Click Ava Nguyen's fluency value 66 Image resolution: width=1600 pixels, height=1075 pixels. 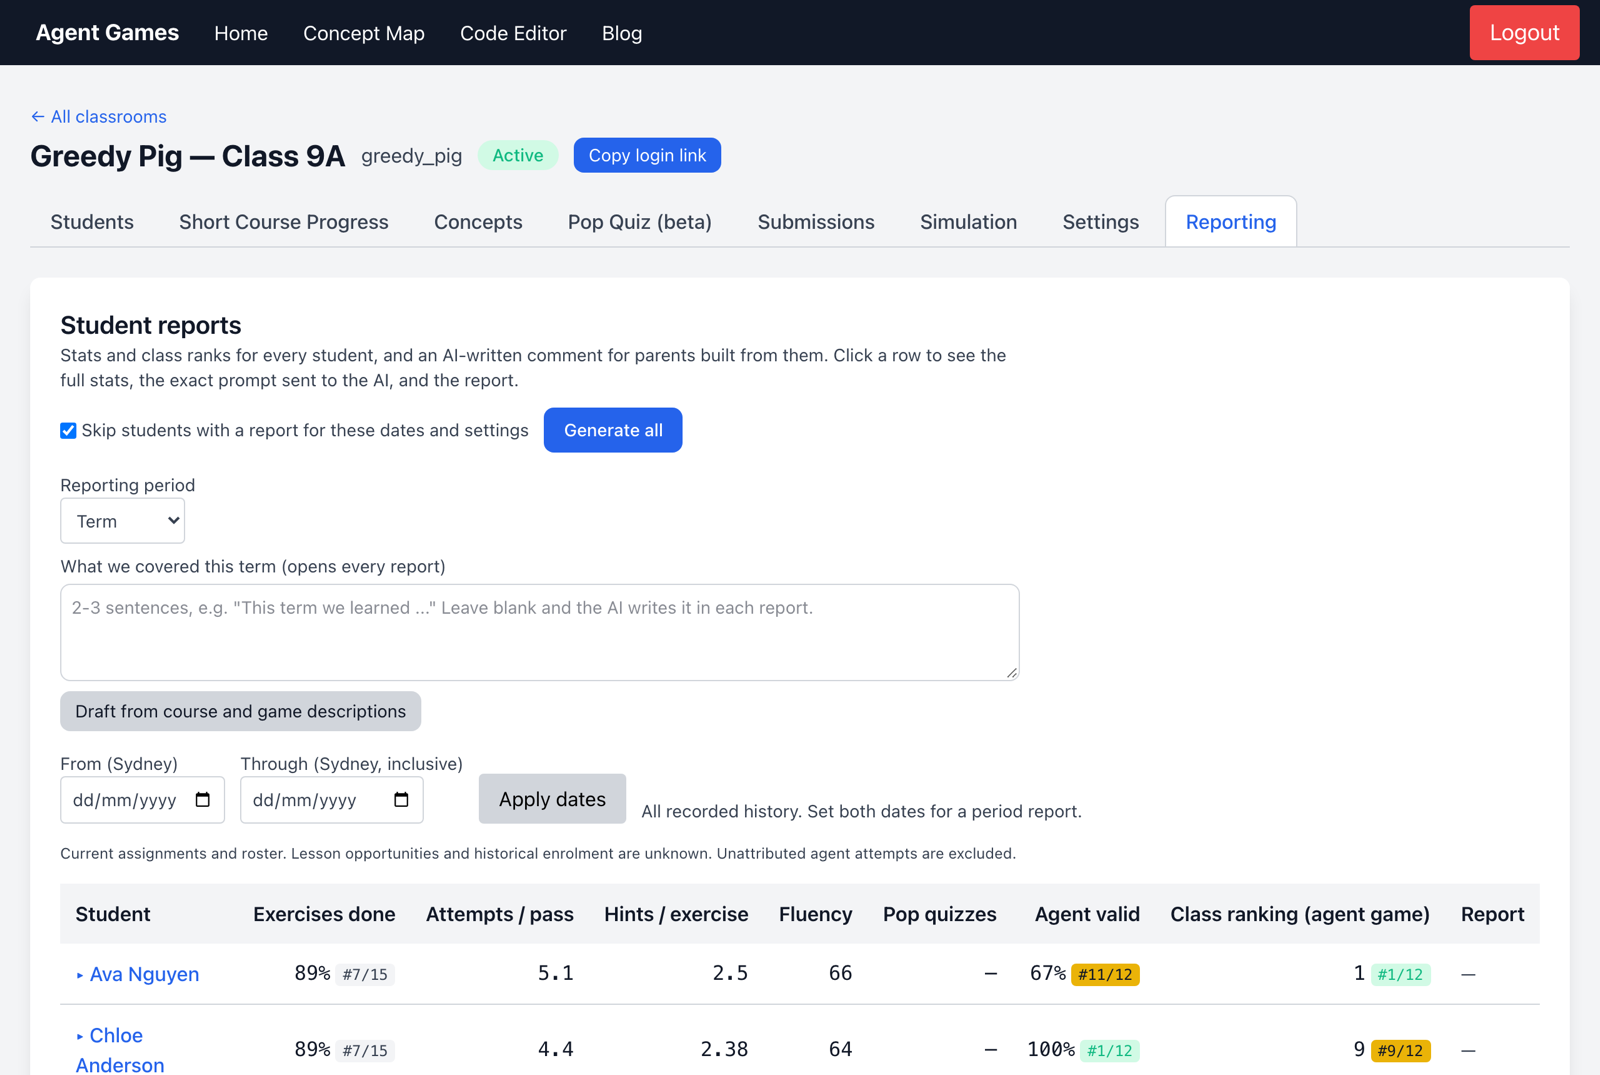(840, 974)
